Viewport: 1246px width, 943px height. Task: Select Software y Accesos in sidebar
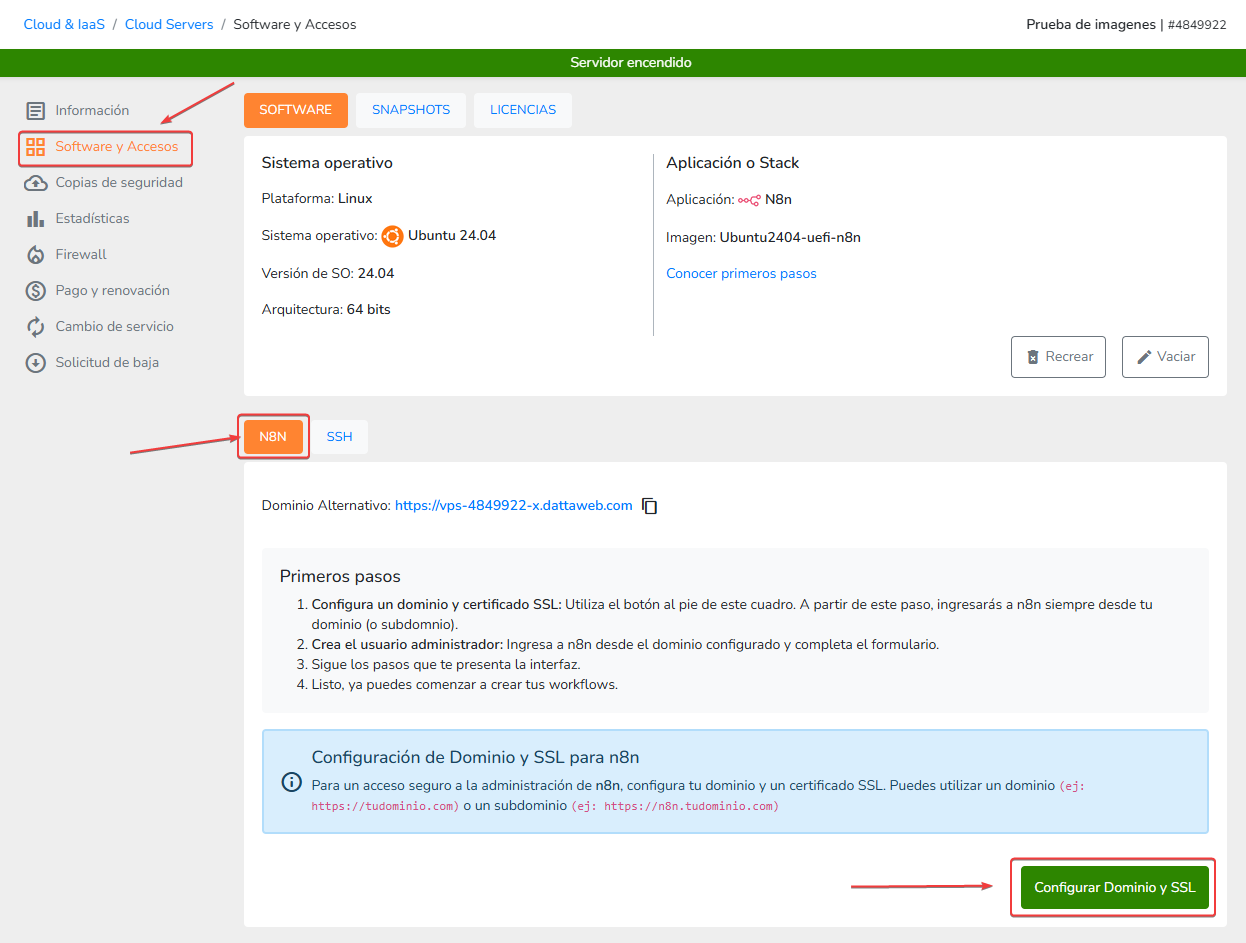[117, 147]
